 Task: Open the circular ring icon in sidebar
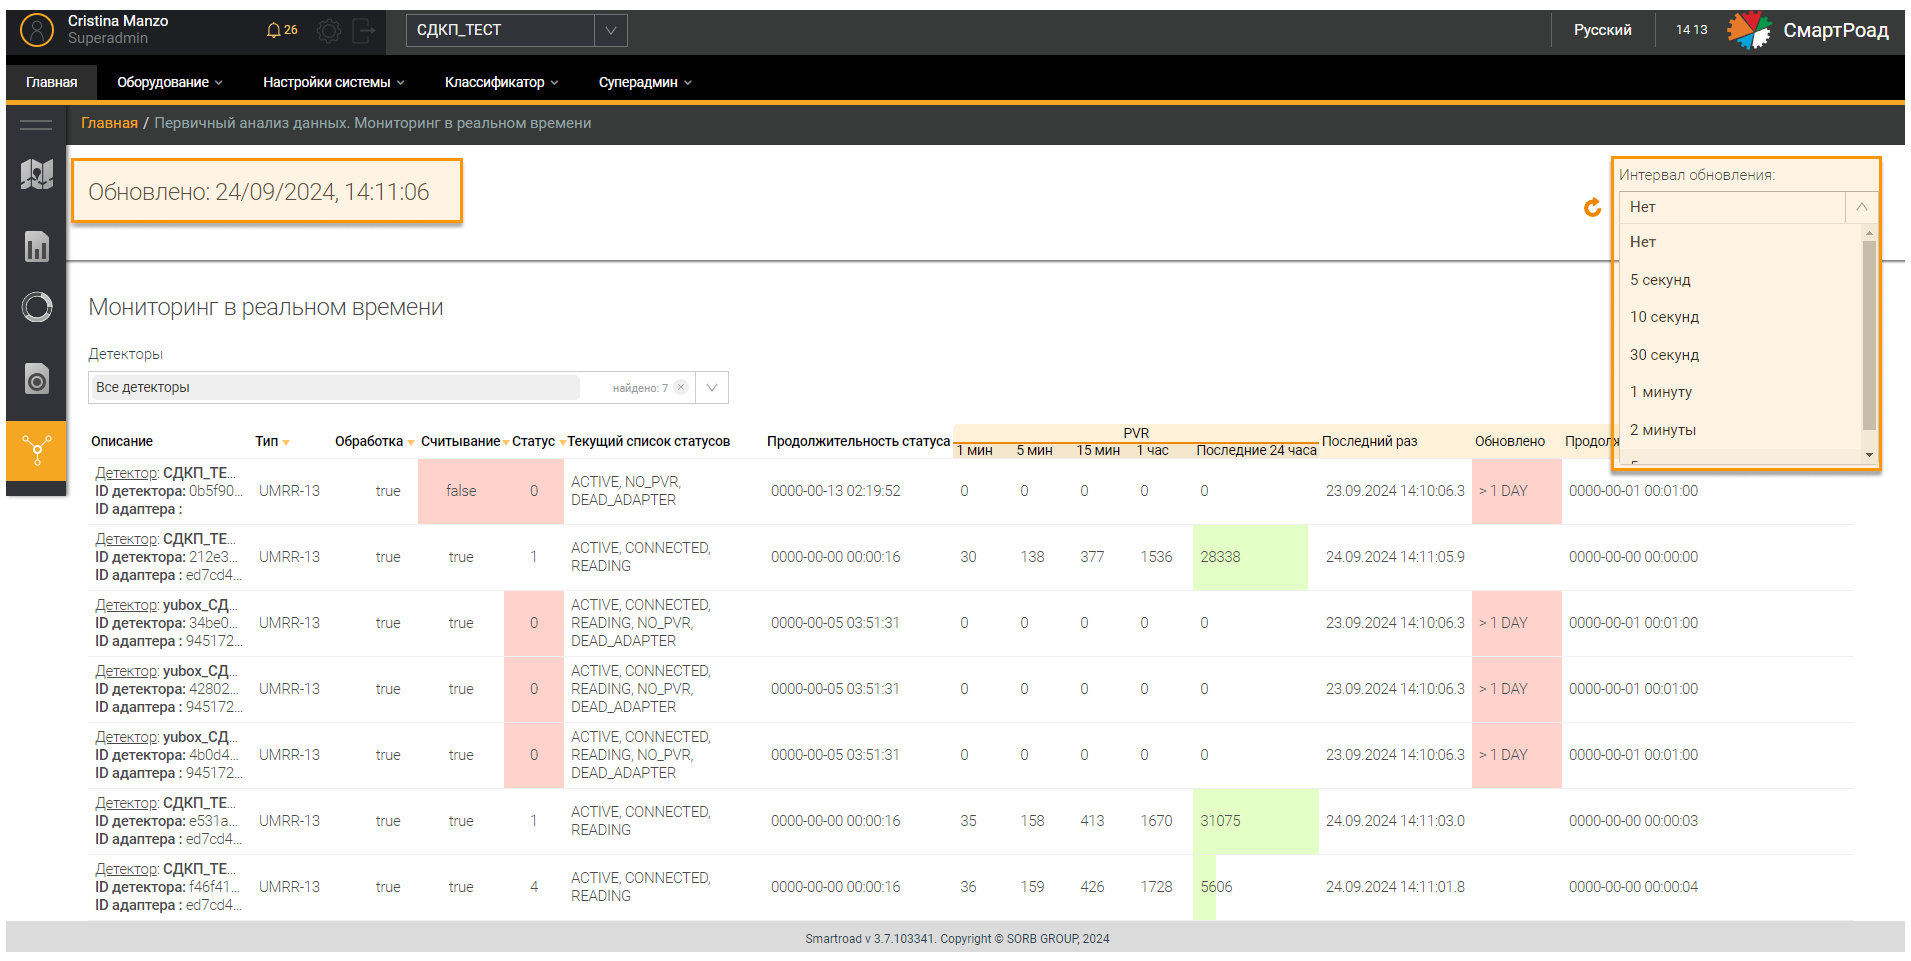point(37,307)
